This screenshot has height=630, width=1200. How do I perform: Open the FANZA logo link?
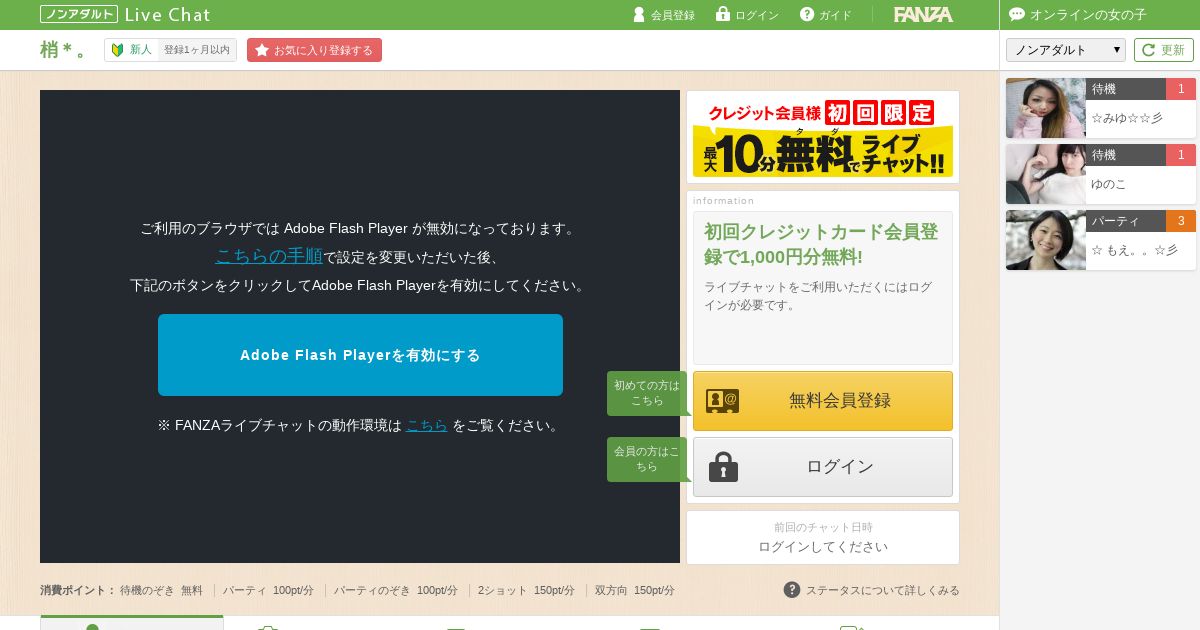[923, 14]
